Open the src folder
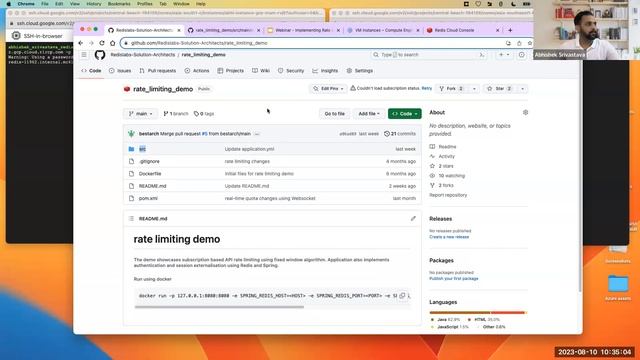640x360 pixels. [x=142, y=149]
